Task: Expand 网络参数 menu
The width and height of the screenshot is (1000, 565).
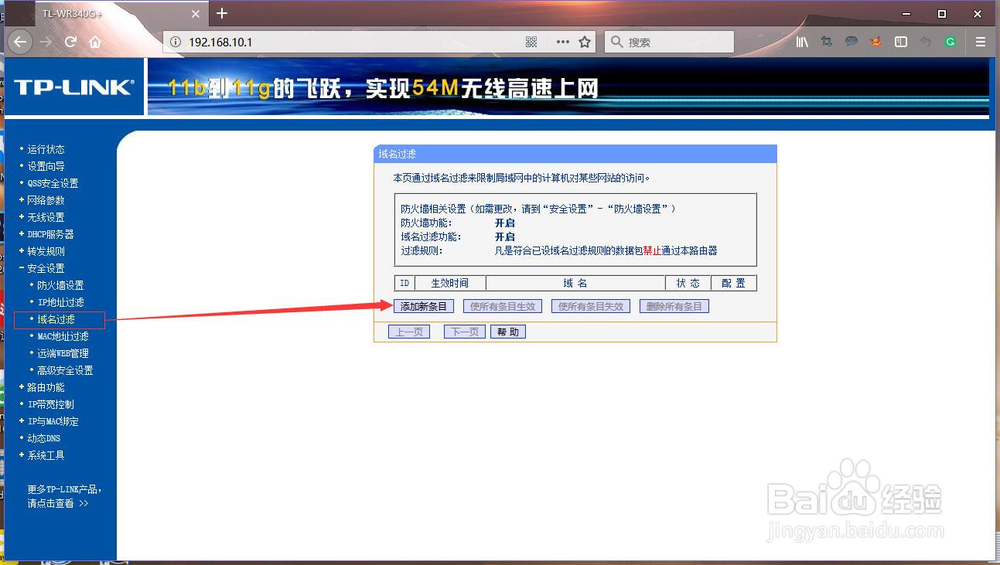Action: click(x=46, y=200)
